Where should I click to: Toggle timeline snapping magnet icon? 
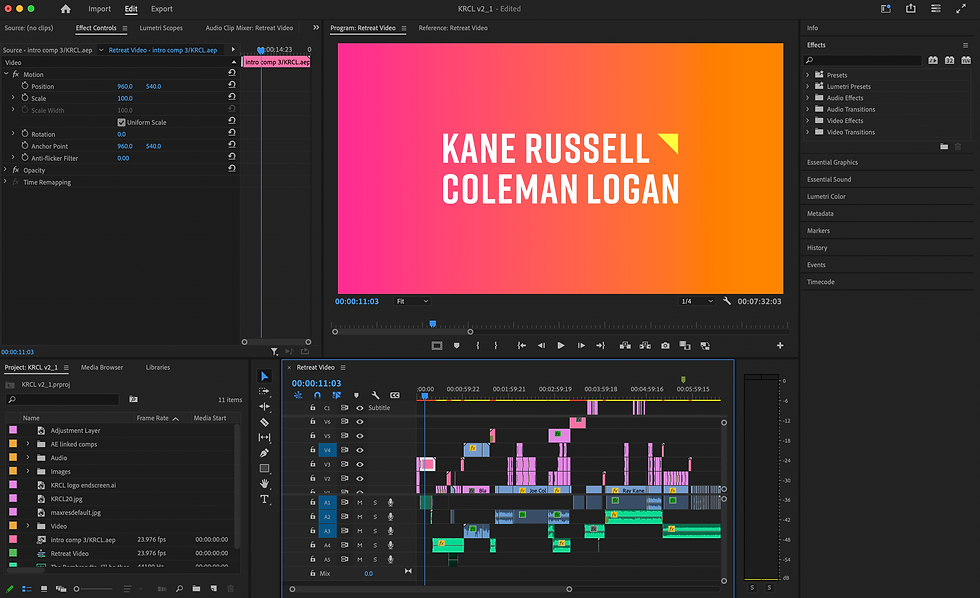pos(317,395)
